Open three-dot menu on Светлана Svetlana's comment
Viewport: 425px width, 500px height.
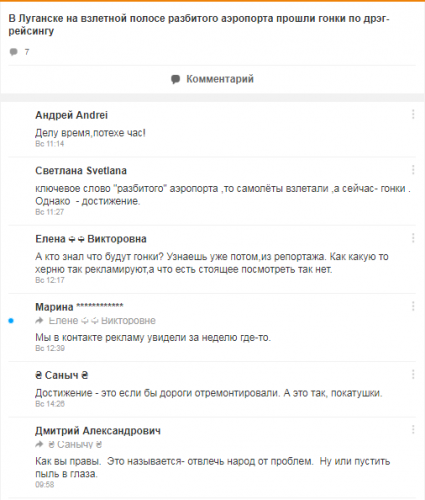click(x=413, y=170)
